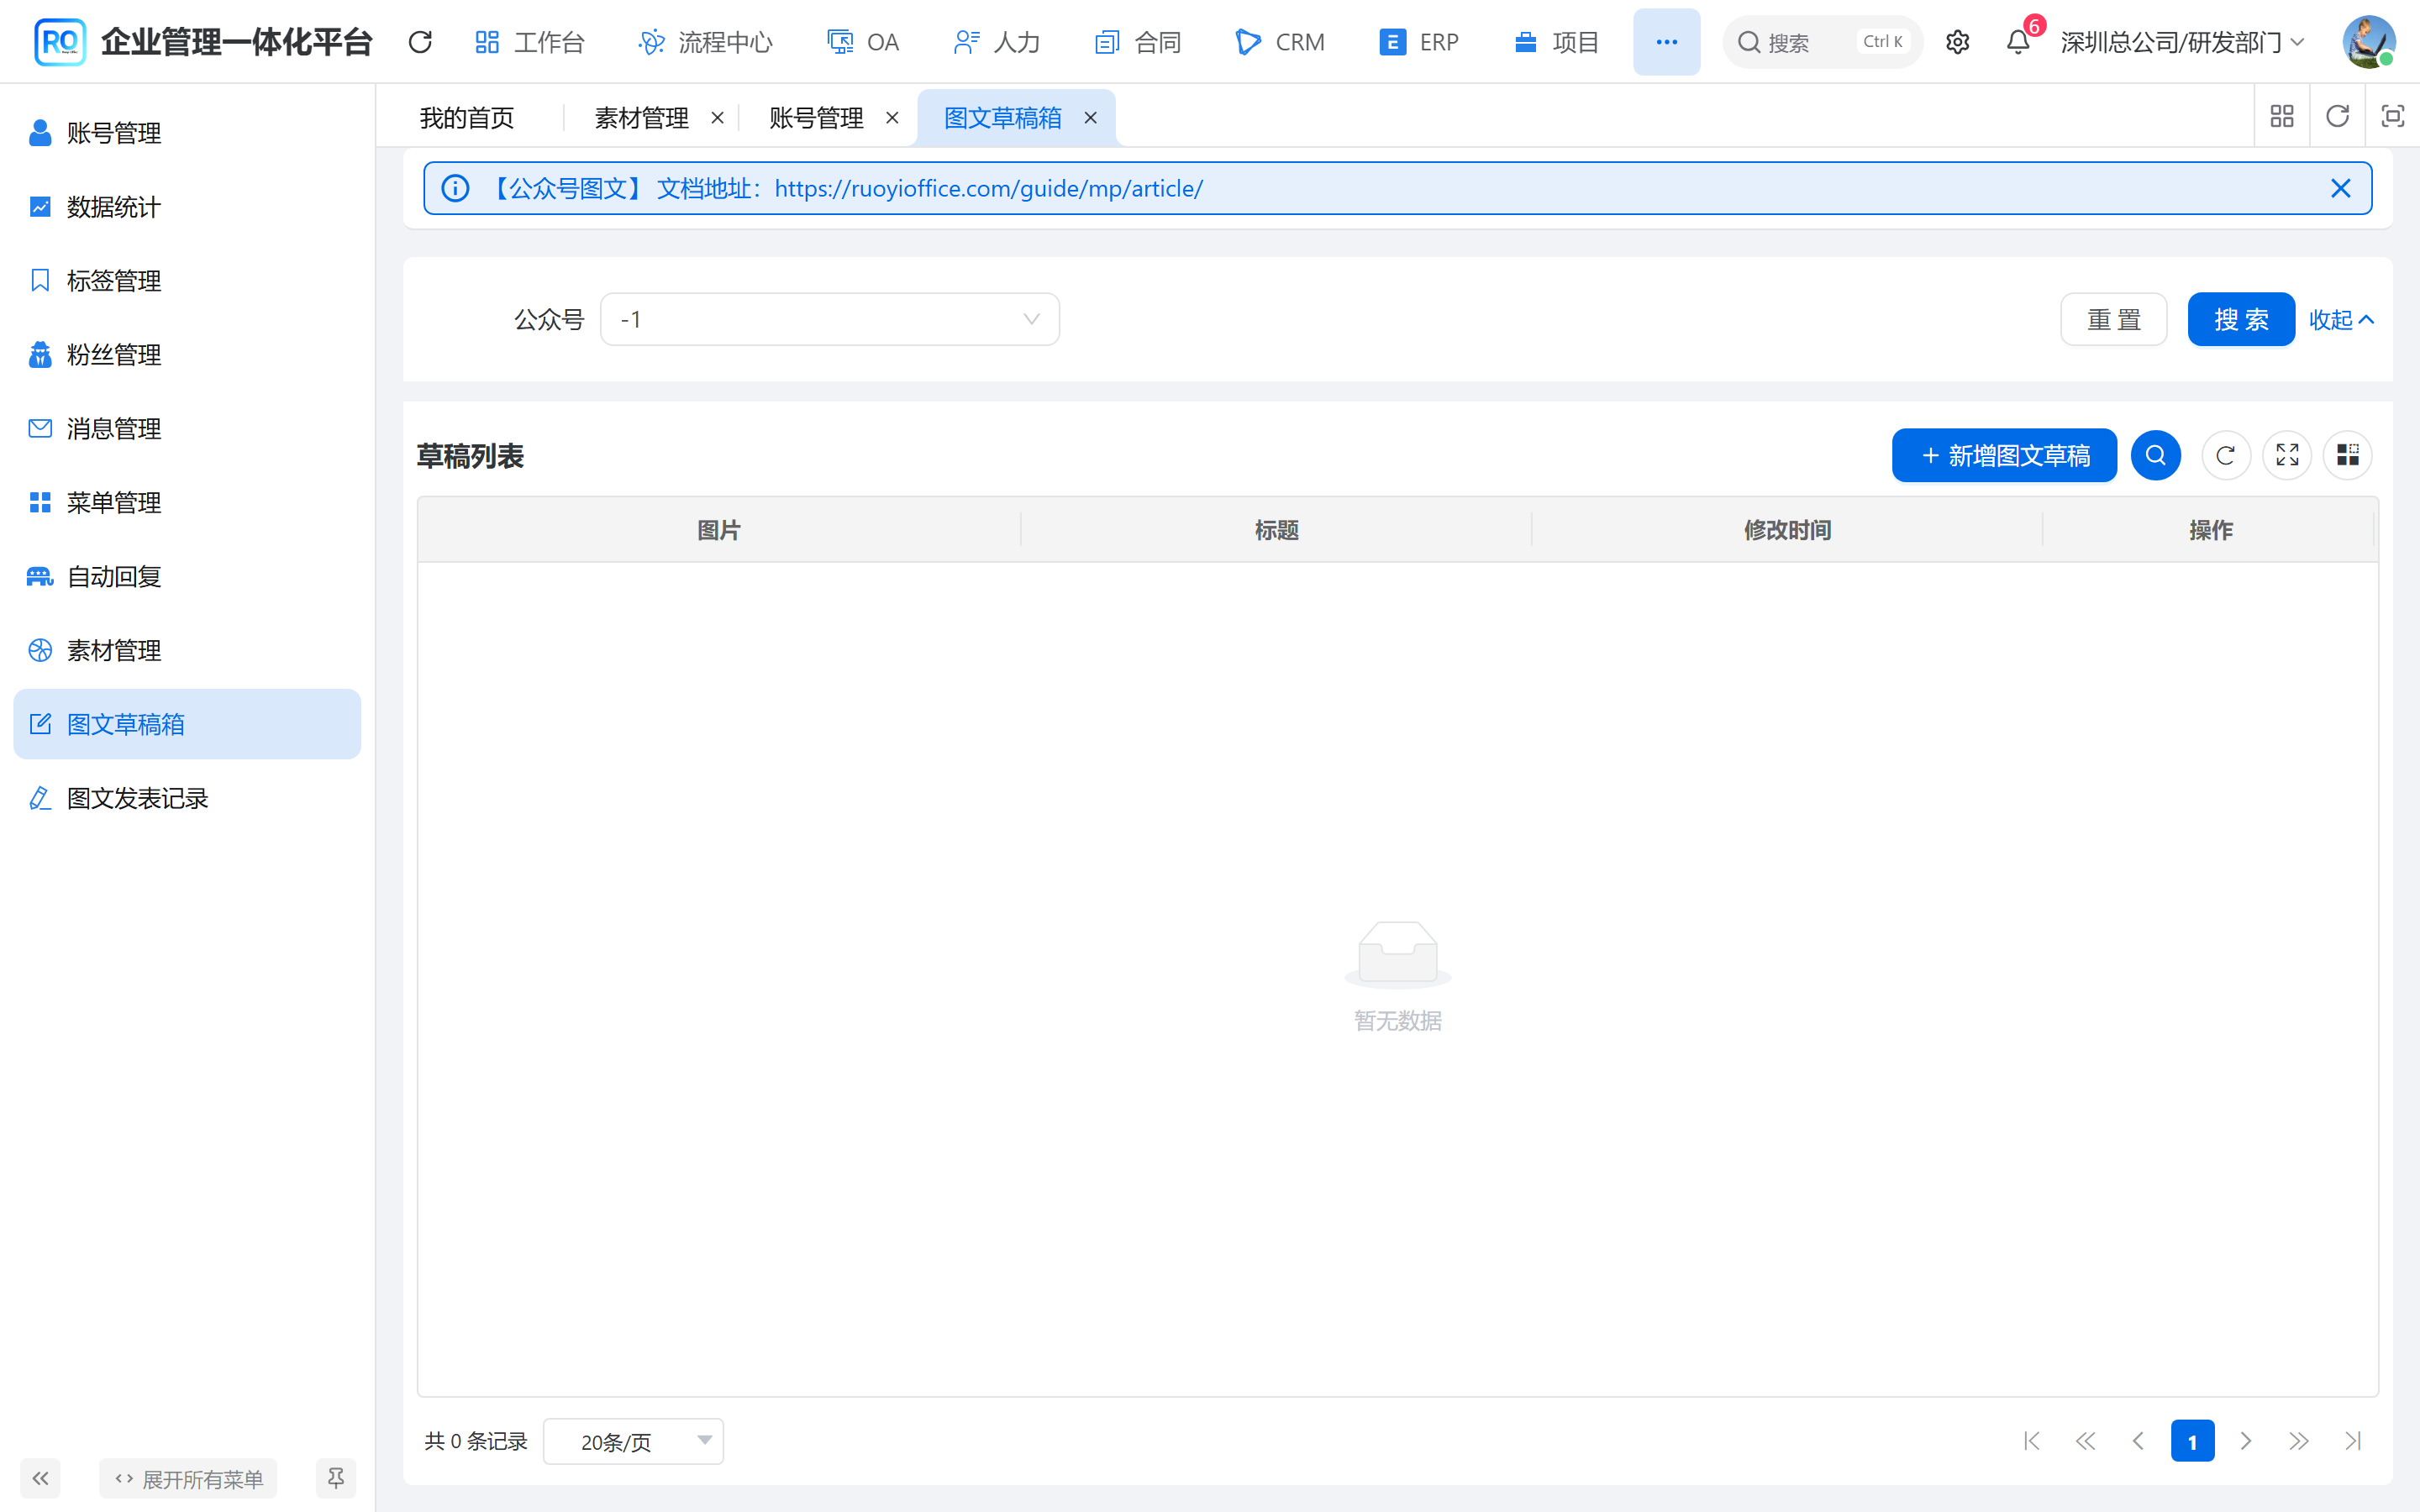This screenshot has height=1512, width=2420.
Task: Open 数据统计 in the sidebar
Action: pos(188,207)
